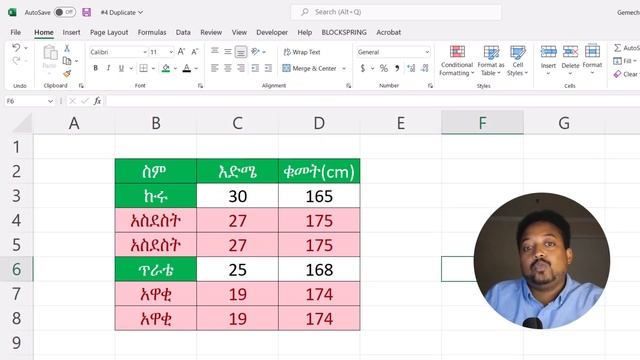Toggle Align Left
This screenshot has width=640, height=360.
pyautogui.click(x=215, y=68)
